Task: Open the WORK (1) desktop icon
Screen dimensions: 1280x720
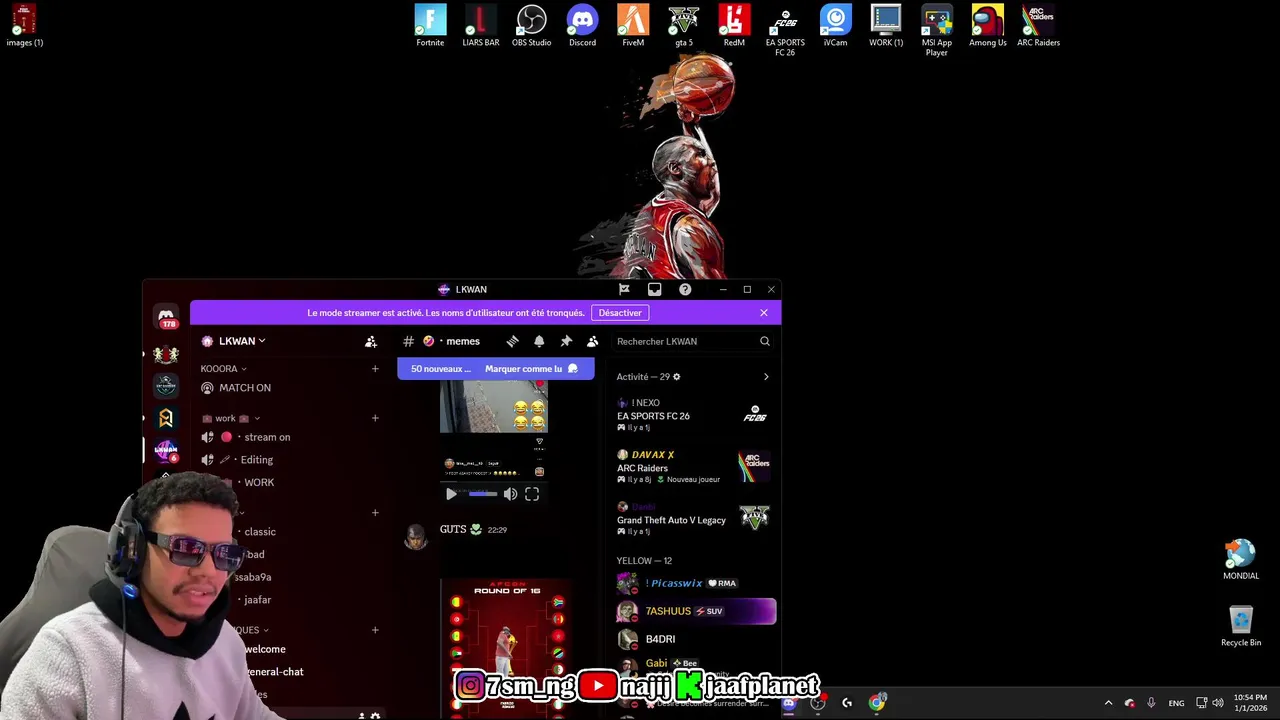Action: pyautogui.click(x=886, y=26)
